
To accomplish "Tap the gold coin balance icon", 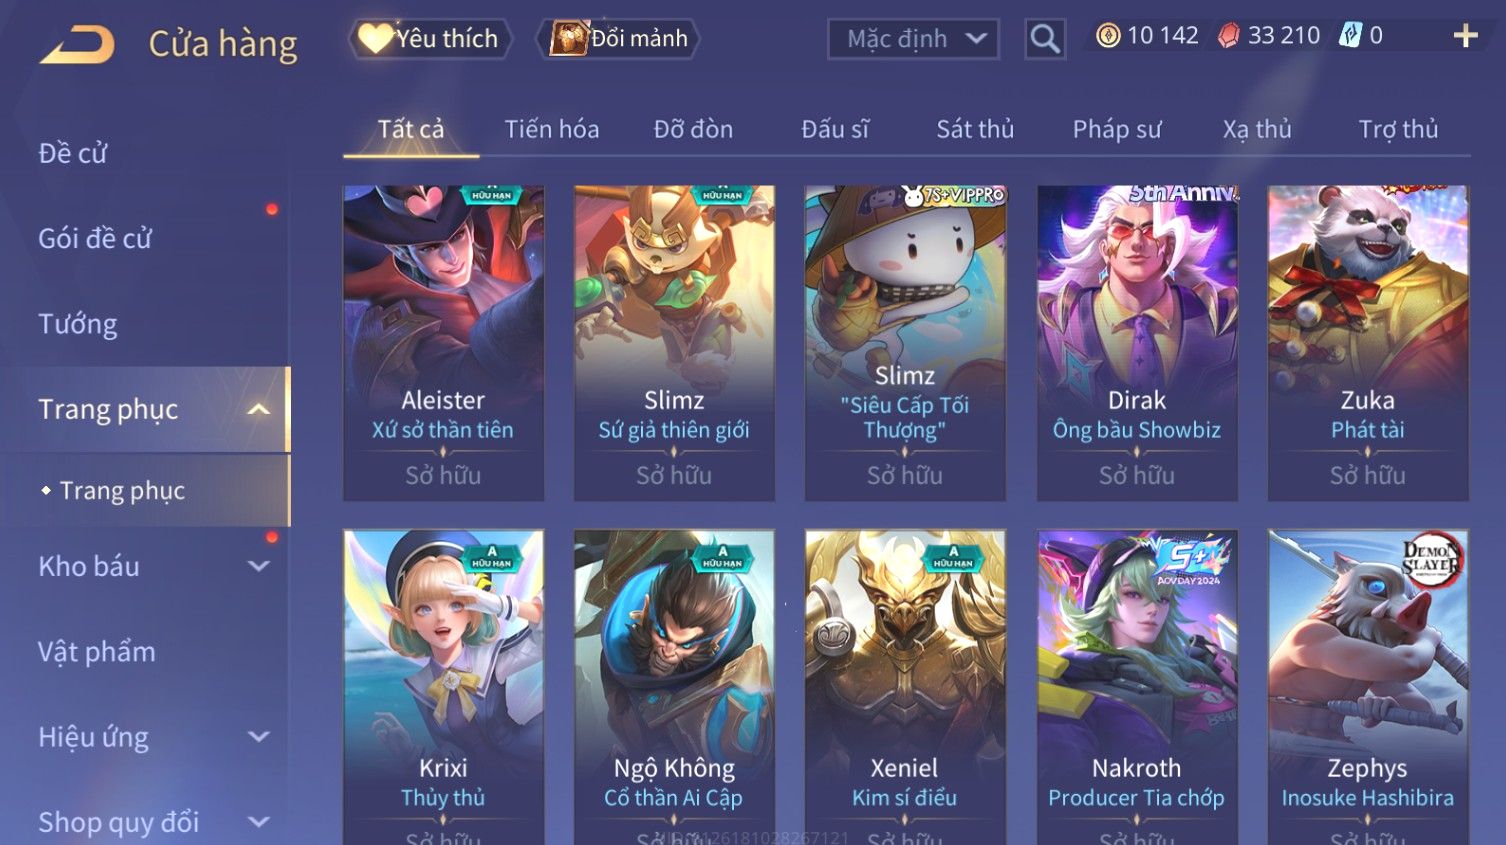I will point(1108,36).
